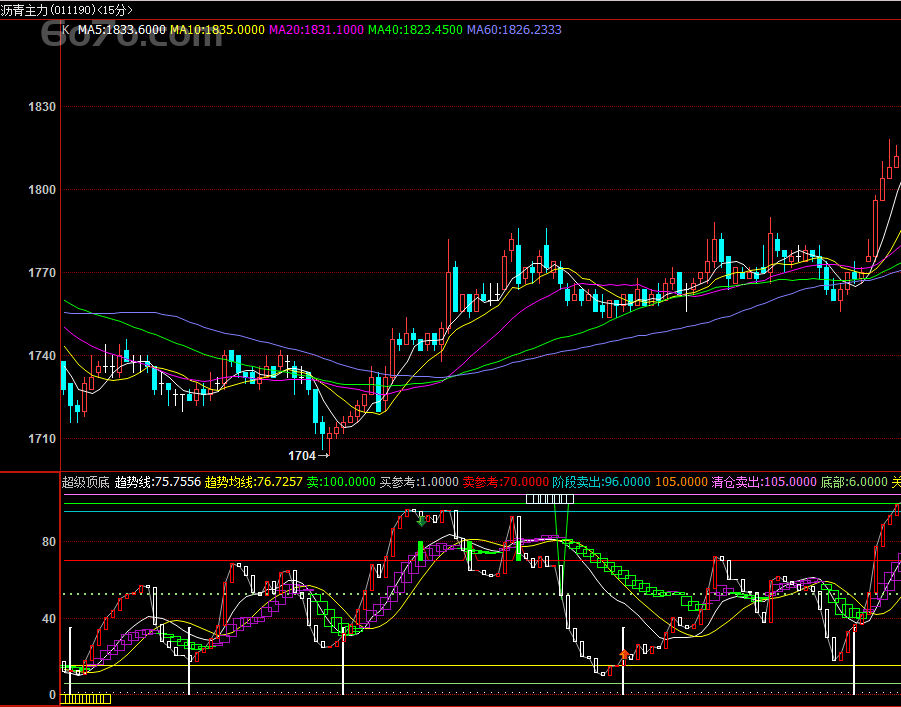This screenshot has height=707, width=901.
Task: Click the 1770 price axis label
Action: click(42, 273)
